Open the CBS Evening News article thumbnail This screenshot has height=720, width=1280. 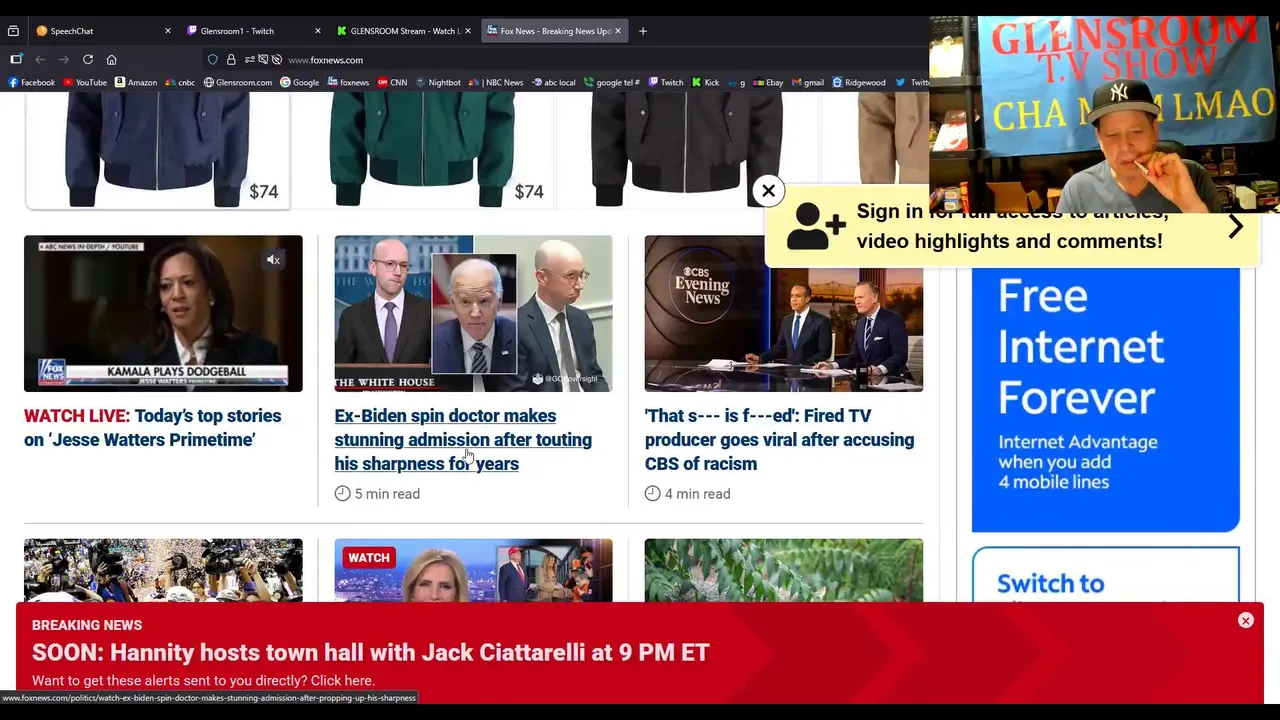coord(783,313)
